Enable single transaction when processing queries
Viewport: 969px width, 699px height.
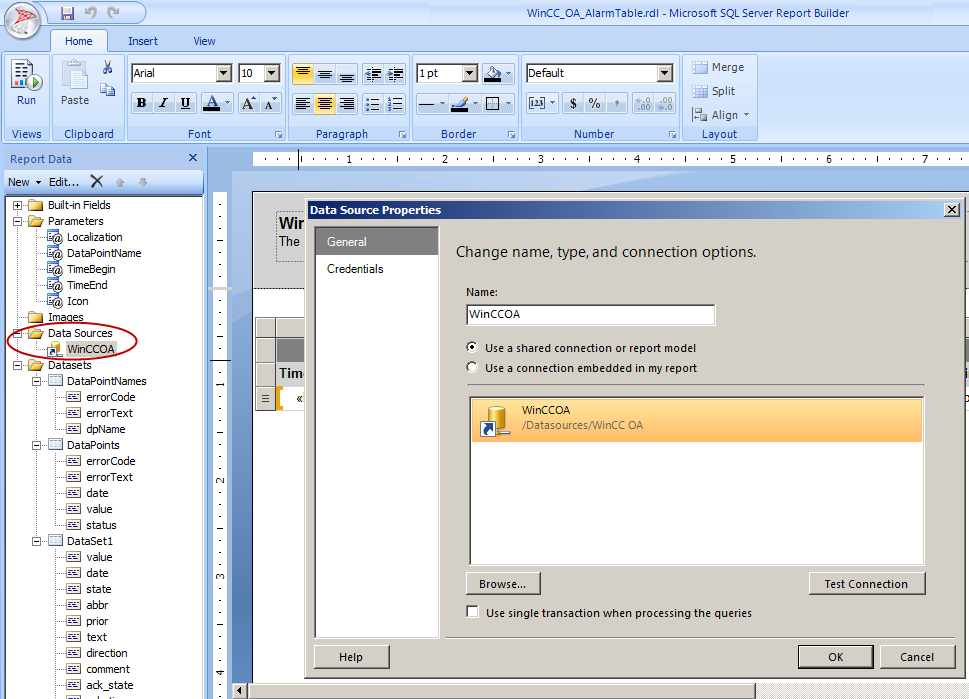(x=473, y=613)
